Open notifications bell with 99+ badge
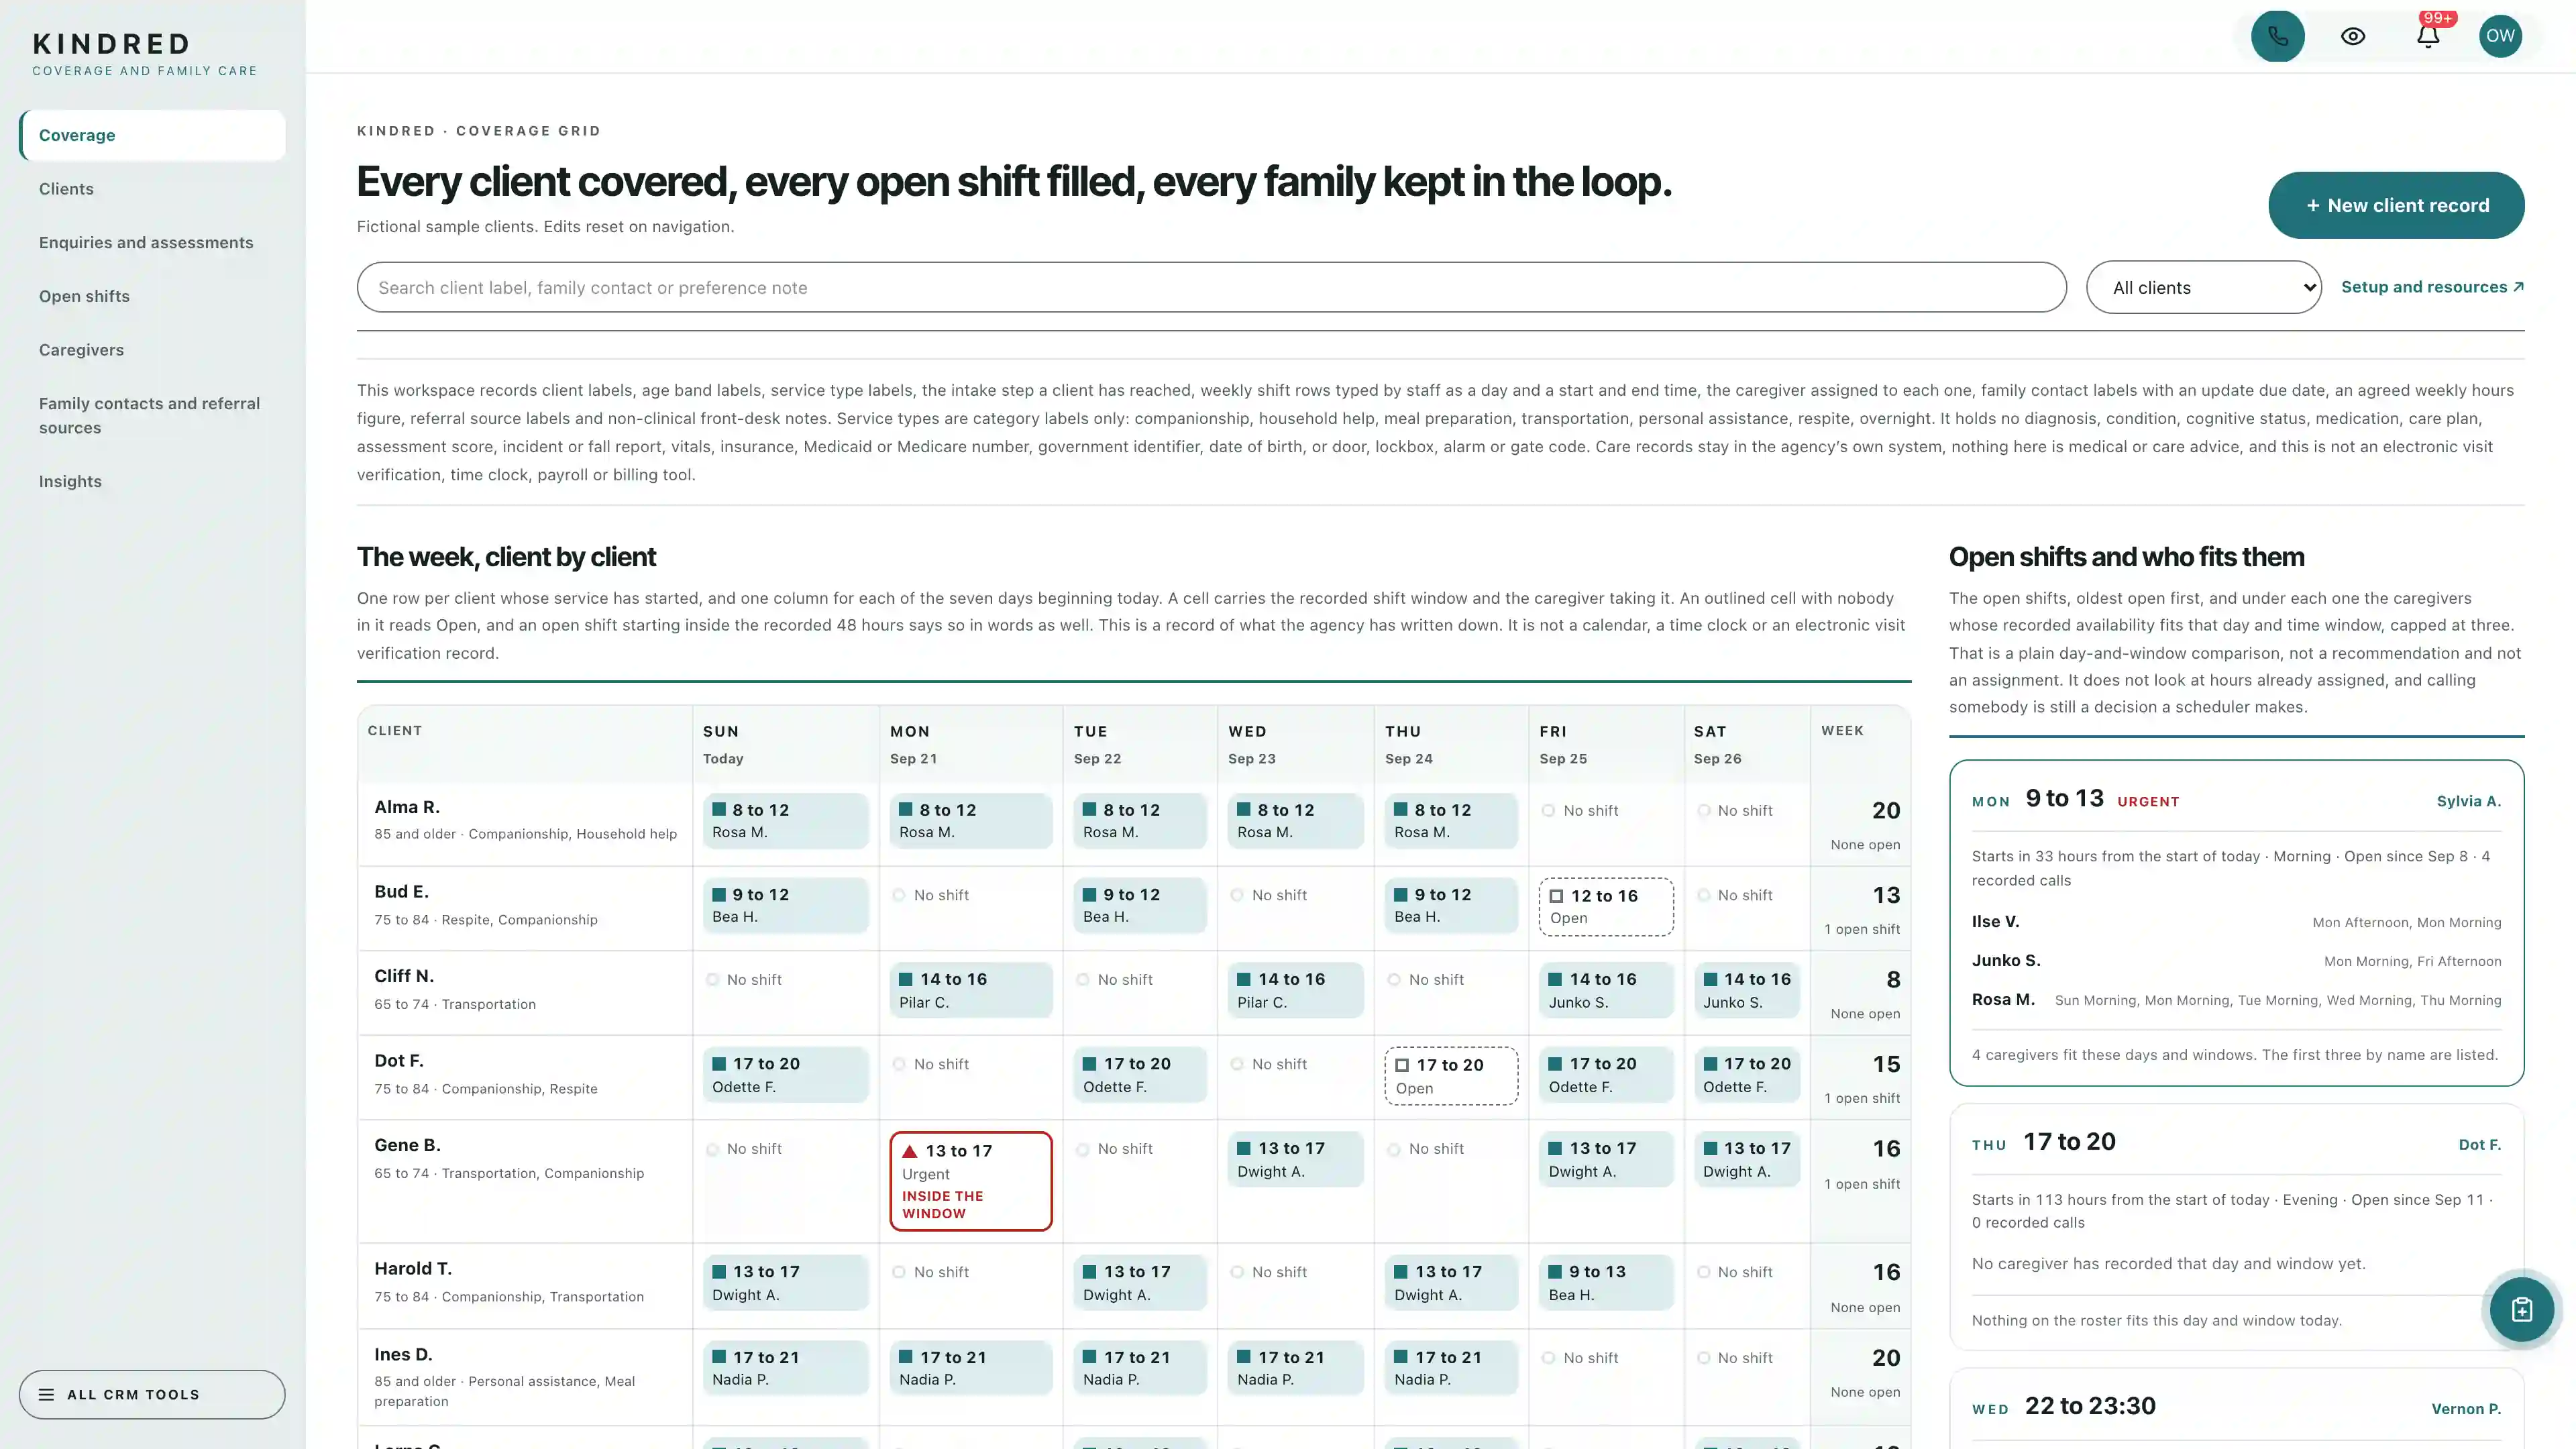The width and height of the screenshot is (2576, 1449). tap(2428, 36)
